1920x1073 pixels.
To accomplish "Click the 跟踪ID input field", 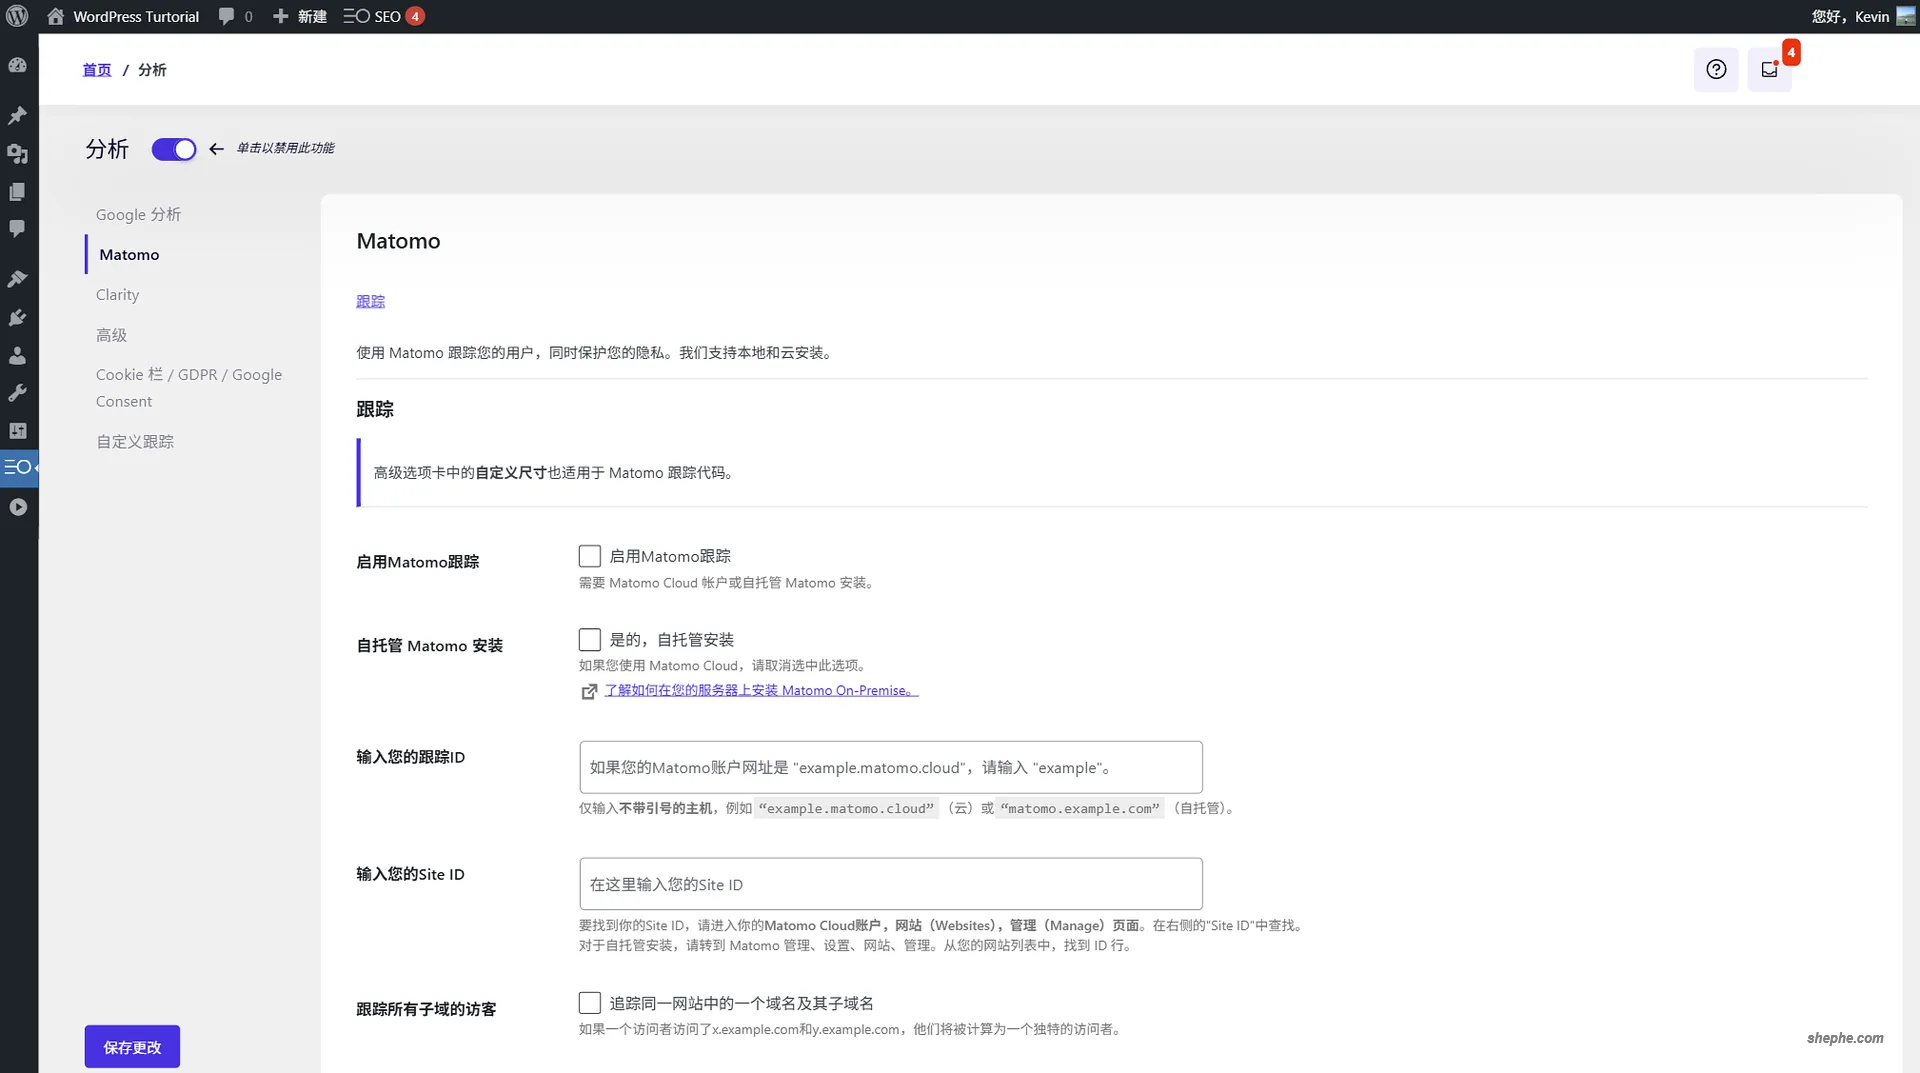I will [x=890, y=767].
